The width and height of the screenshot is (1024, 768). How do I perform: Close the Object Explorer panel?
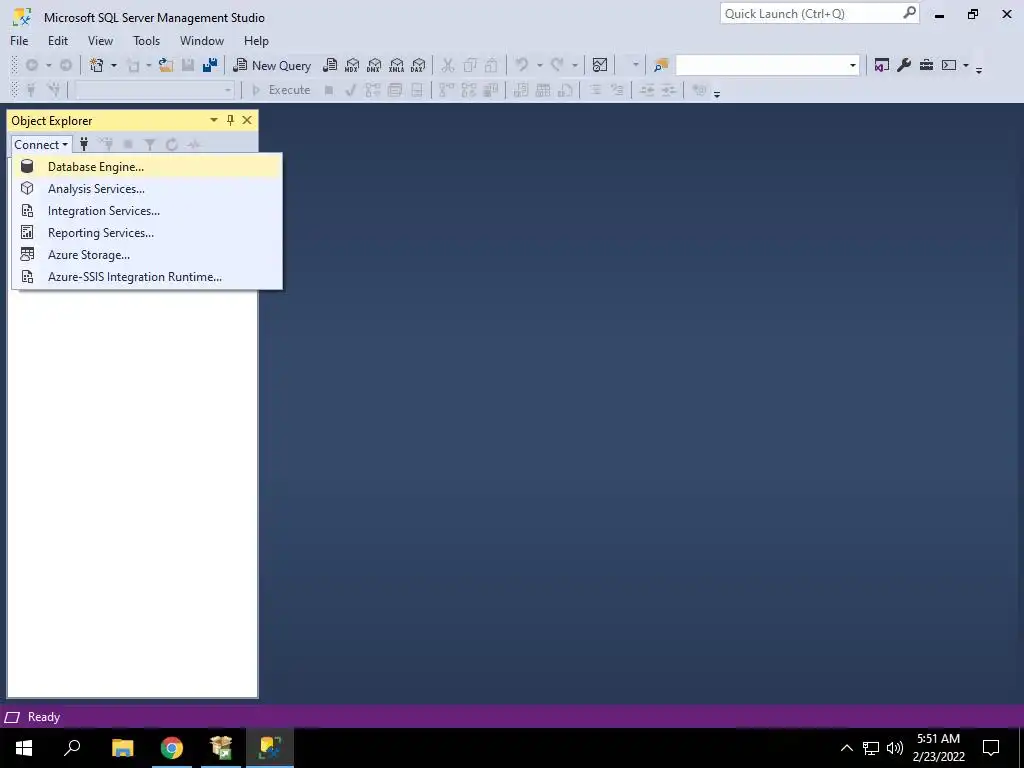[247, 120]
